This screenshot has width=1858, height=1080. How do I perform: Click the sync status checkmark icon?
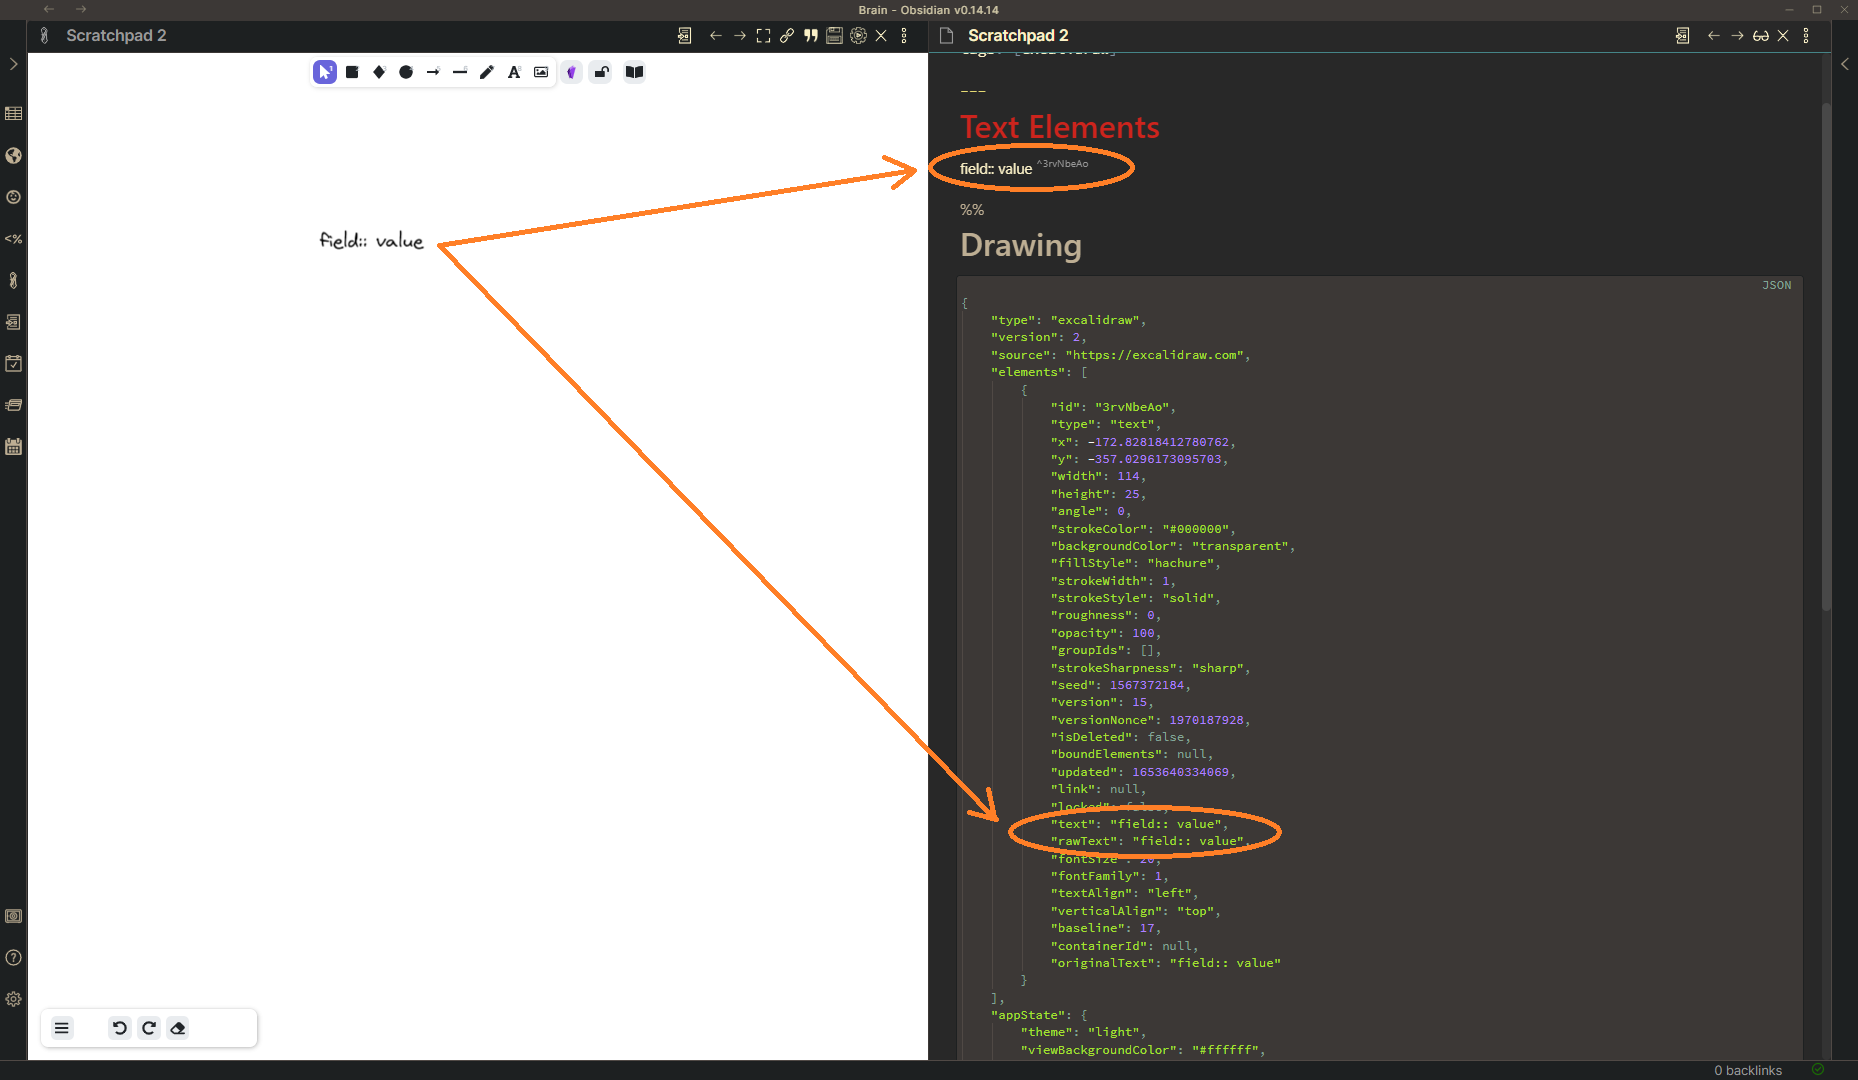coord(1818,1070)
